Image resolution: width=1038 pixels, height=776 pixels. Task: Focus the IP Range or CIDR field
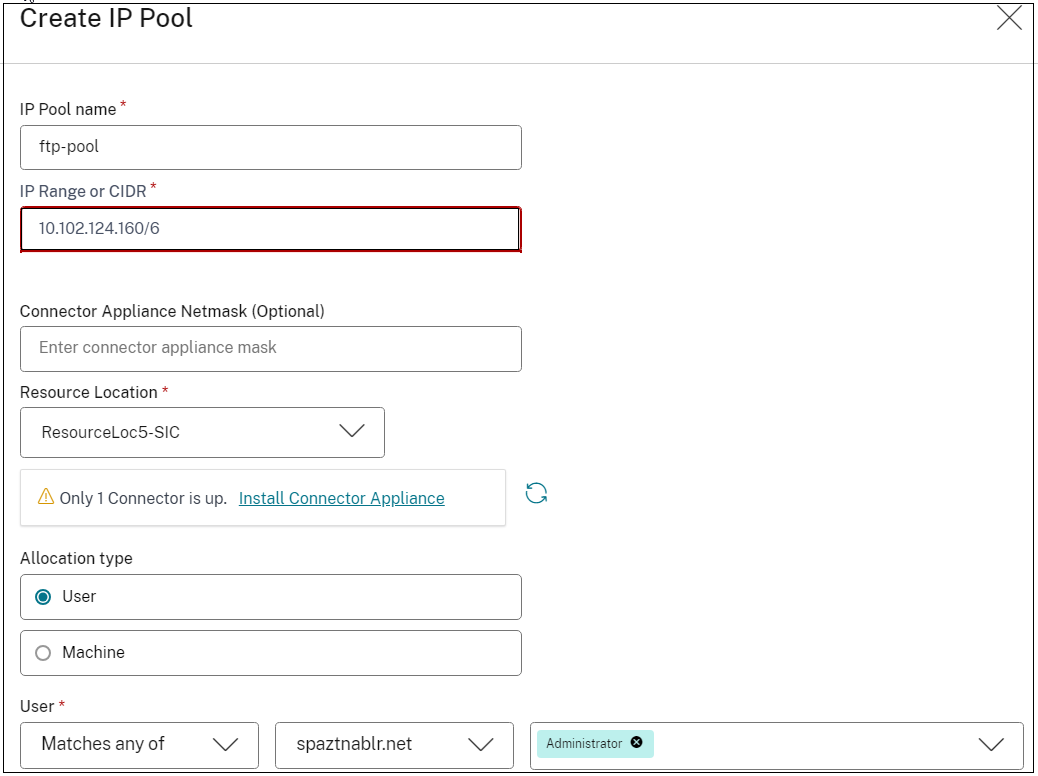(270, 229)
